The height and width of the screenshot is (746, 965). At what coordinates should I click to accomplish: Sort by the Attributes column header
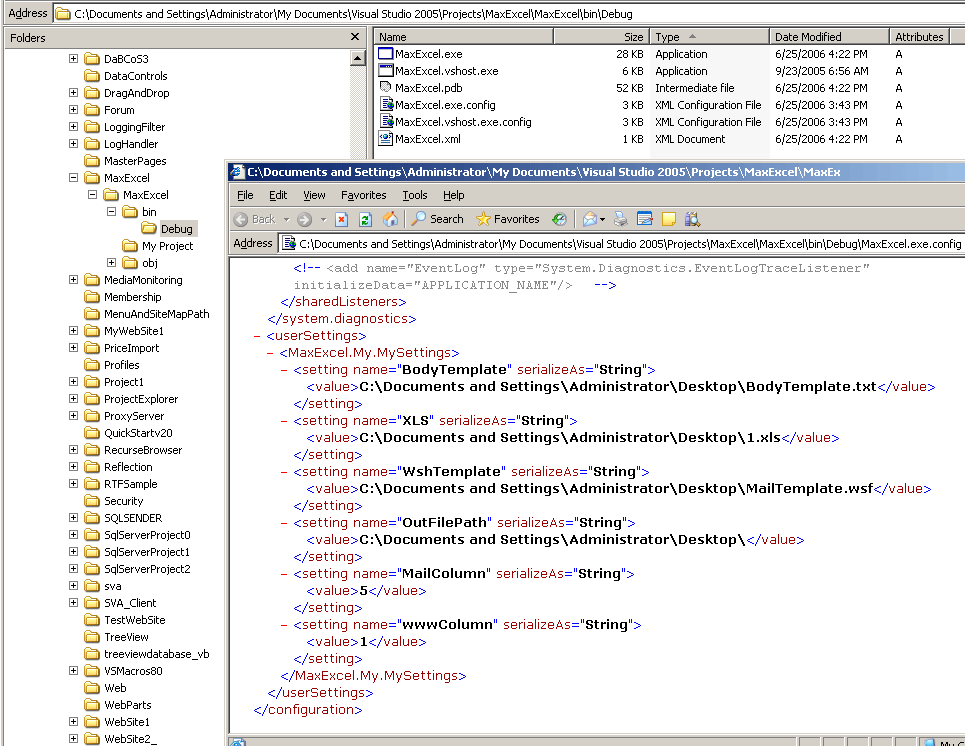[919, 37]
